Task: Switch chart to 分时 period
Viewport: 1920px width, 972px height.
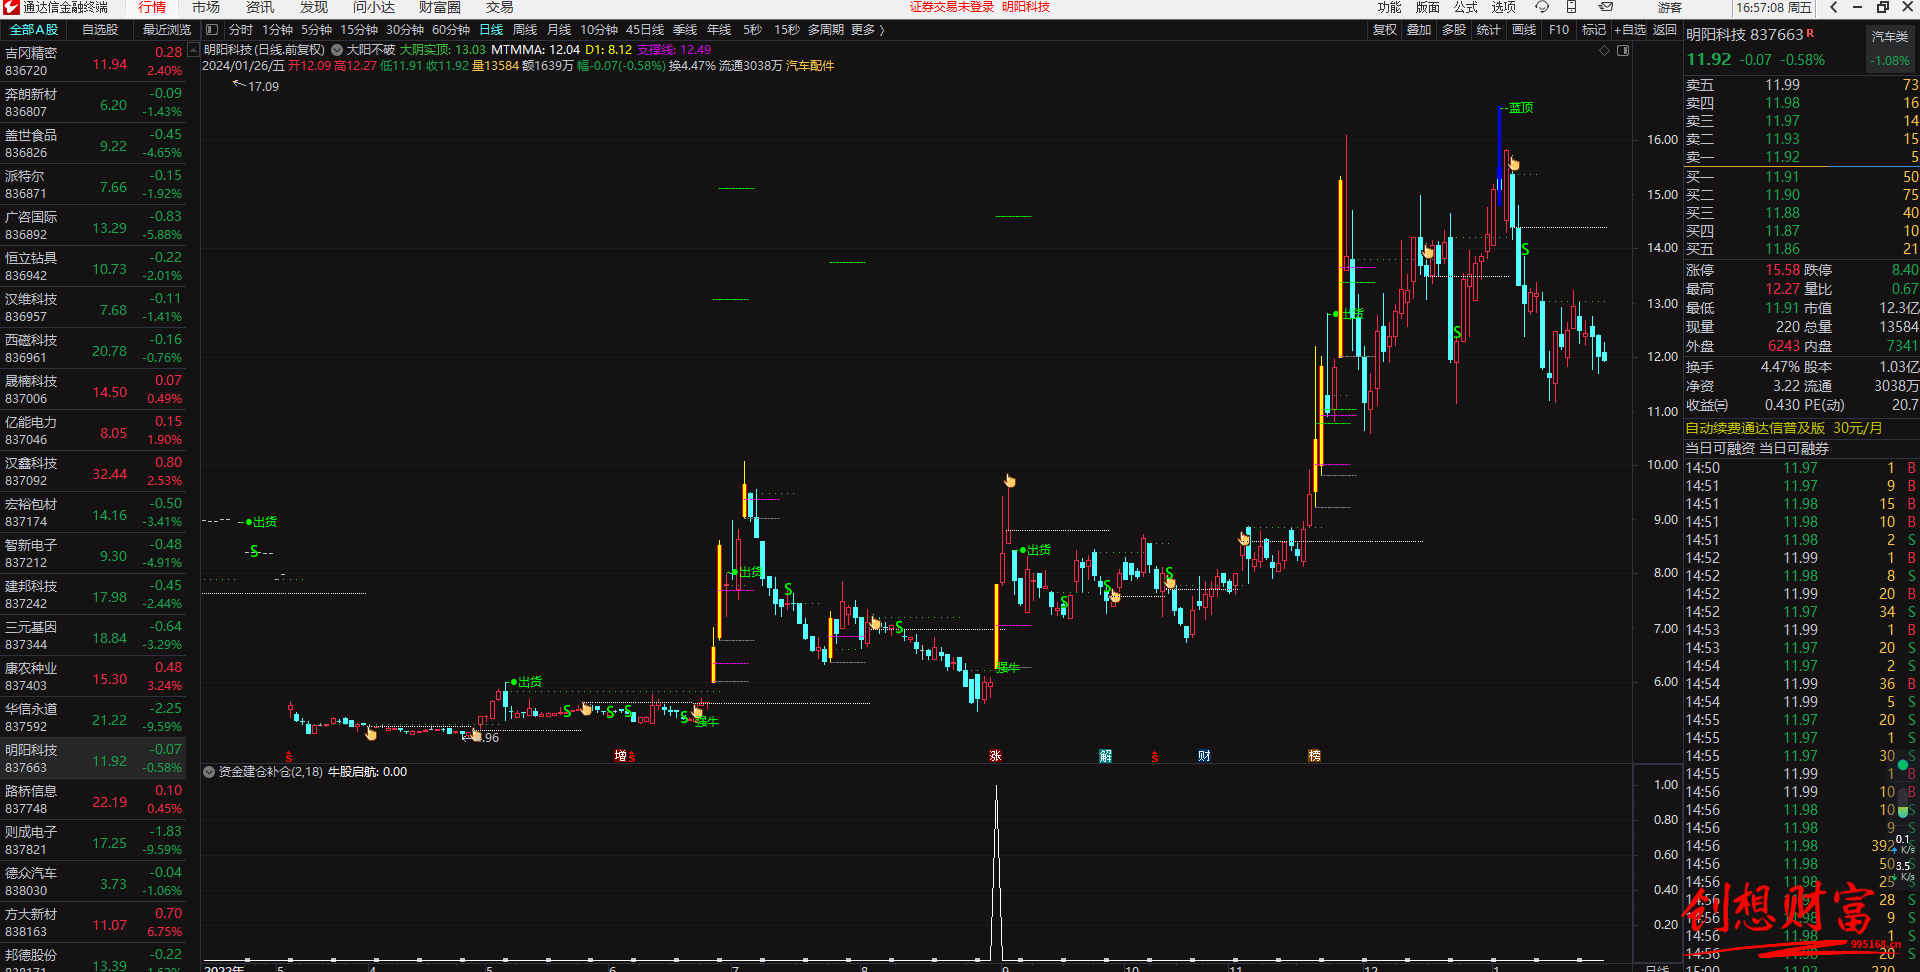Action: tap(241, 30)
